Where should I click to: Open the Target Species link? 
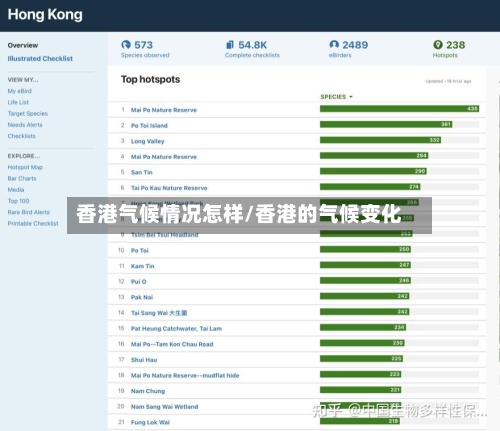click(x=28, y=114)
